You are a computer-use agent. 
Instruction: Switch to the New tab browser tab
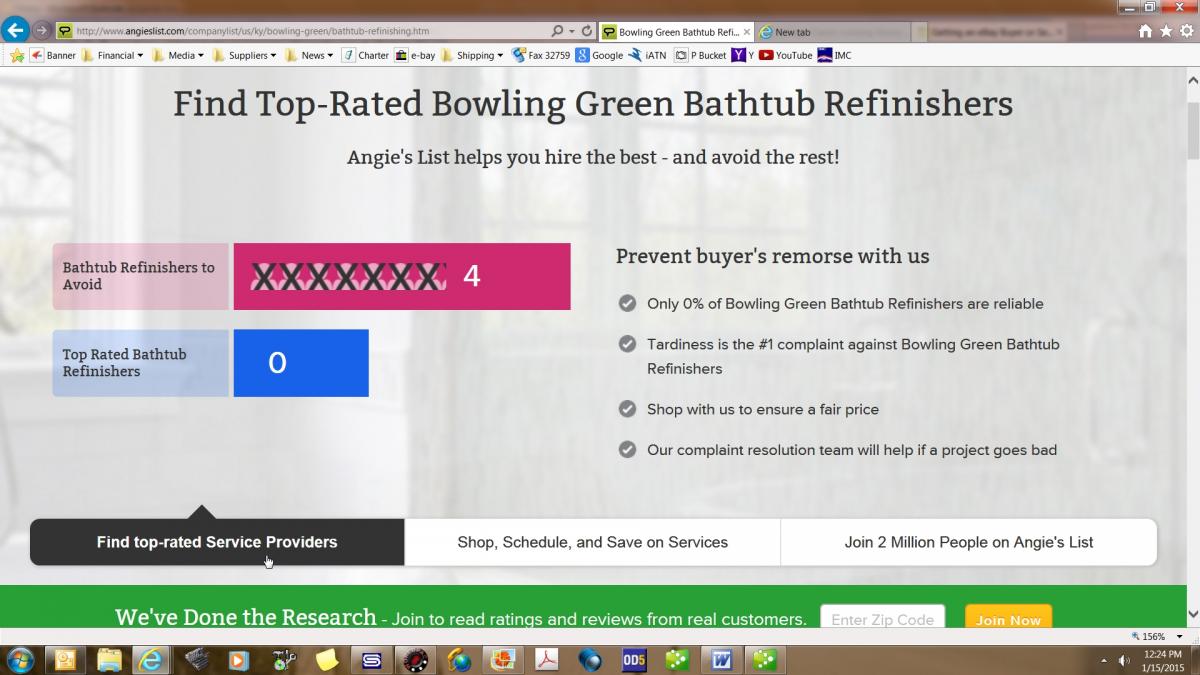pyautogui.click(x=833, y=32)
